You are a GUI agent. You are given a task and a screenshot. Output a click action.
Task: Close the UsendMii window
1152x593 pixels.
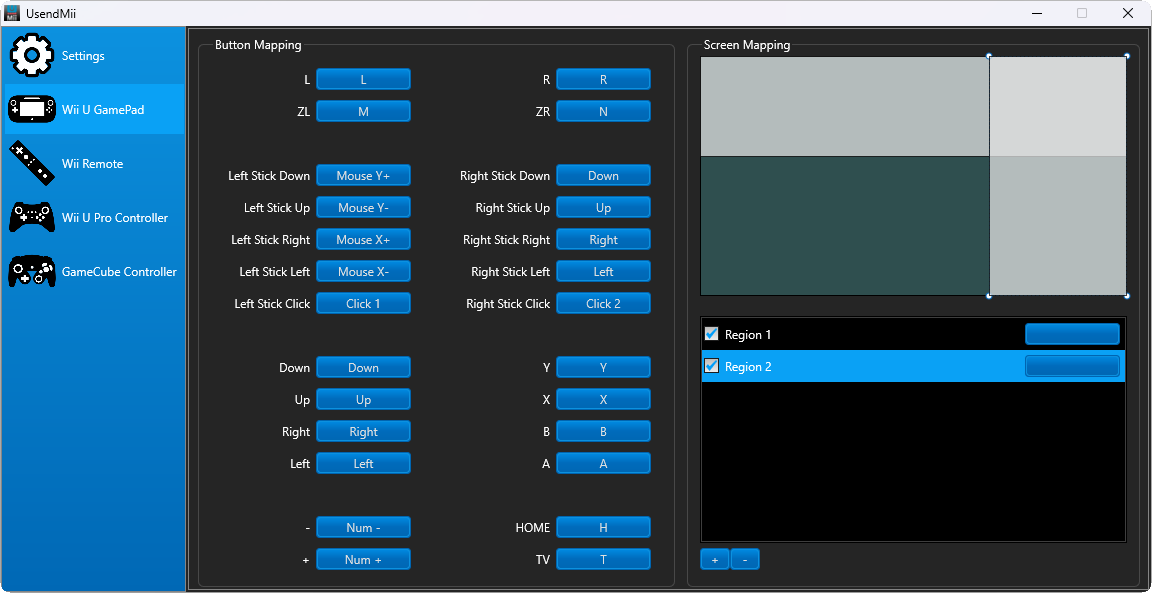pyautogui.click(x=1128, y=12)
